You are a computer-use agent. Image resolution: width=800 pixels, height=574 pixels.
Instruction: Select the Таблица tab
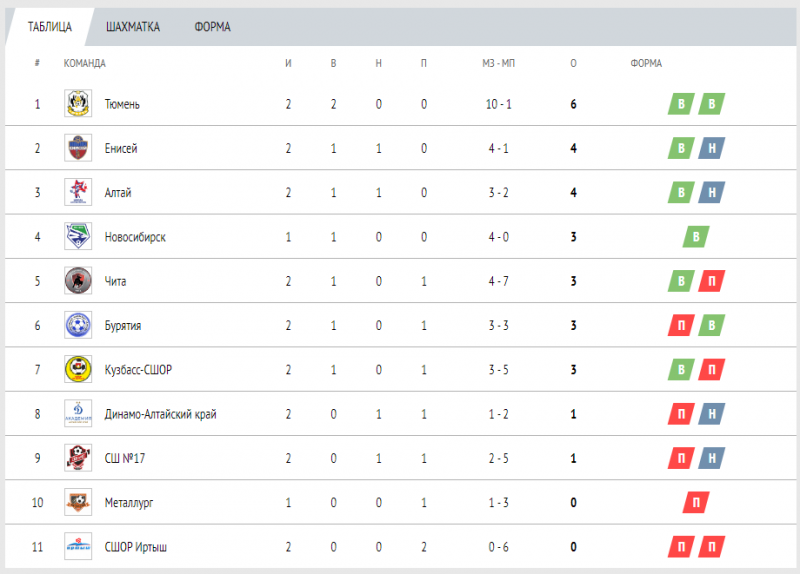50,27
